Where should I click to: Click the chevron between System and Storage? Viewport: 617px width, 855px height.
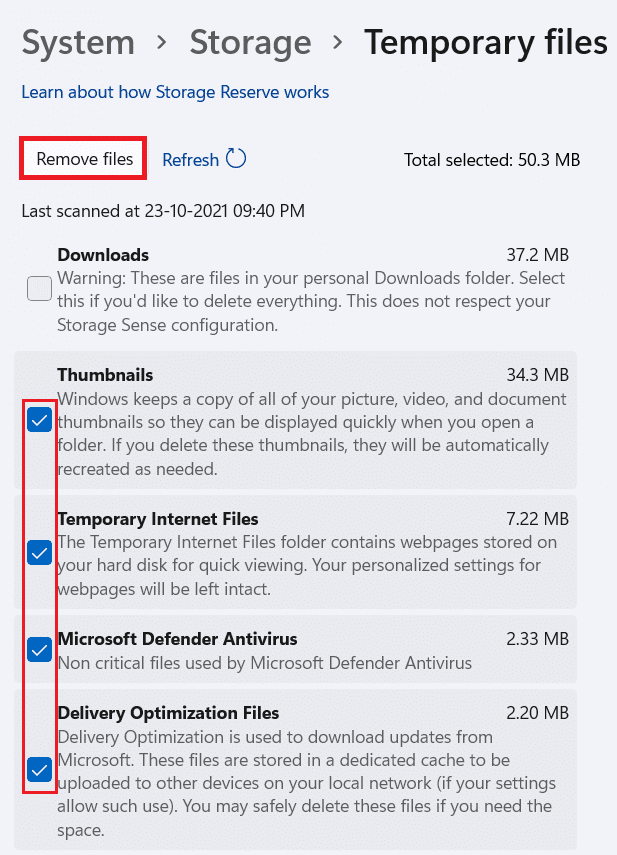161,44
